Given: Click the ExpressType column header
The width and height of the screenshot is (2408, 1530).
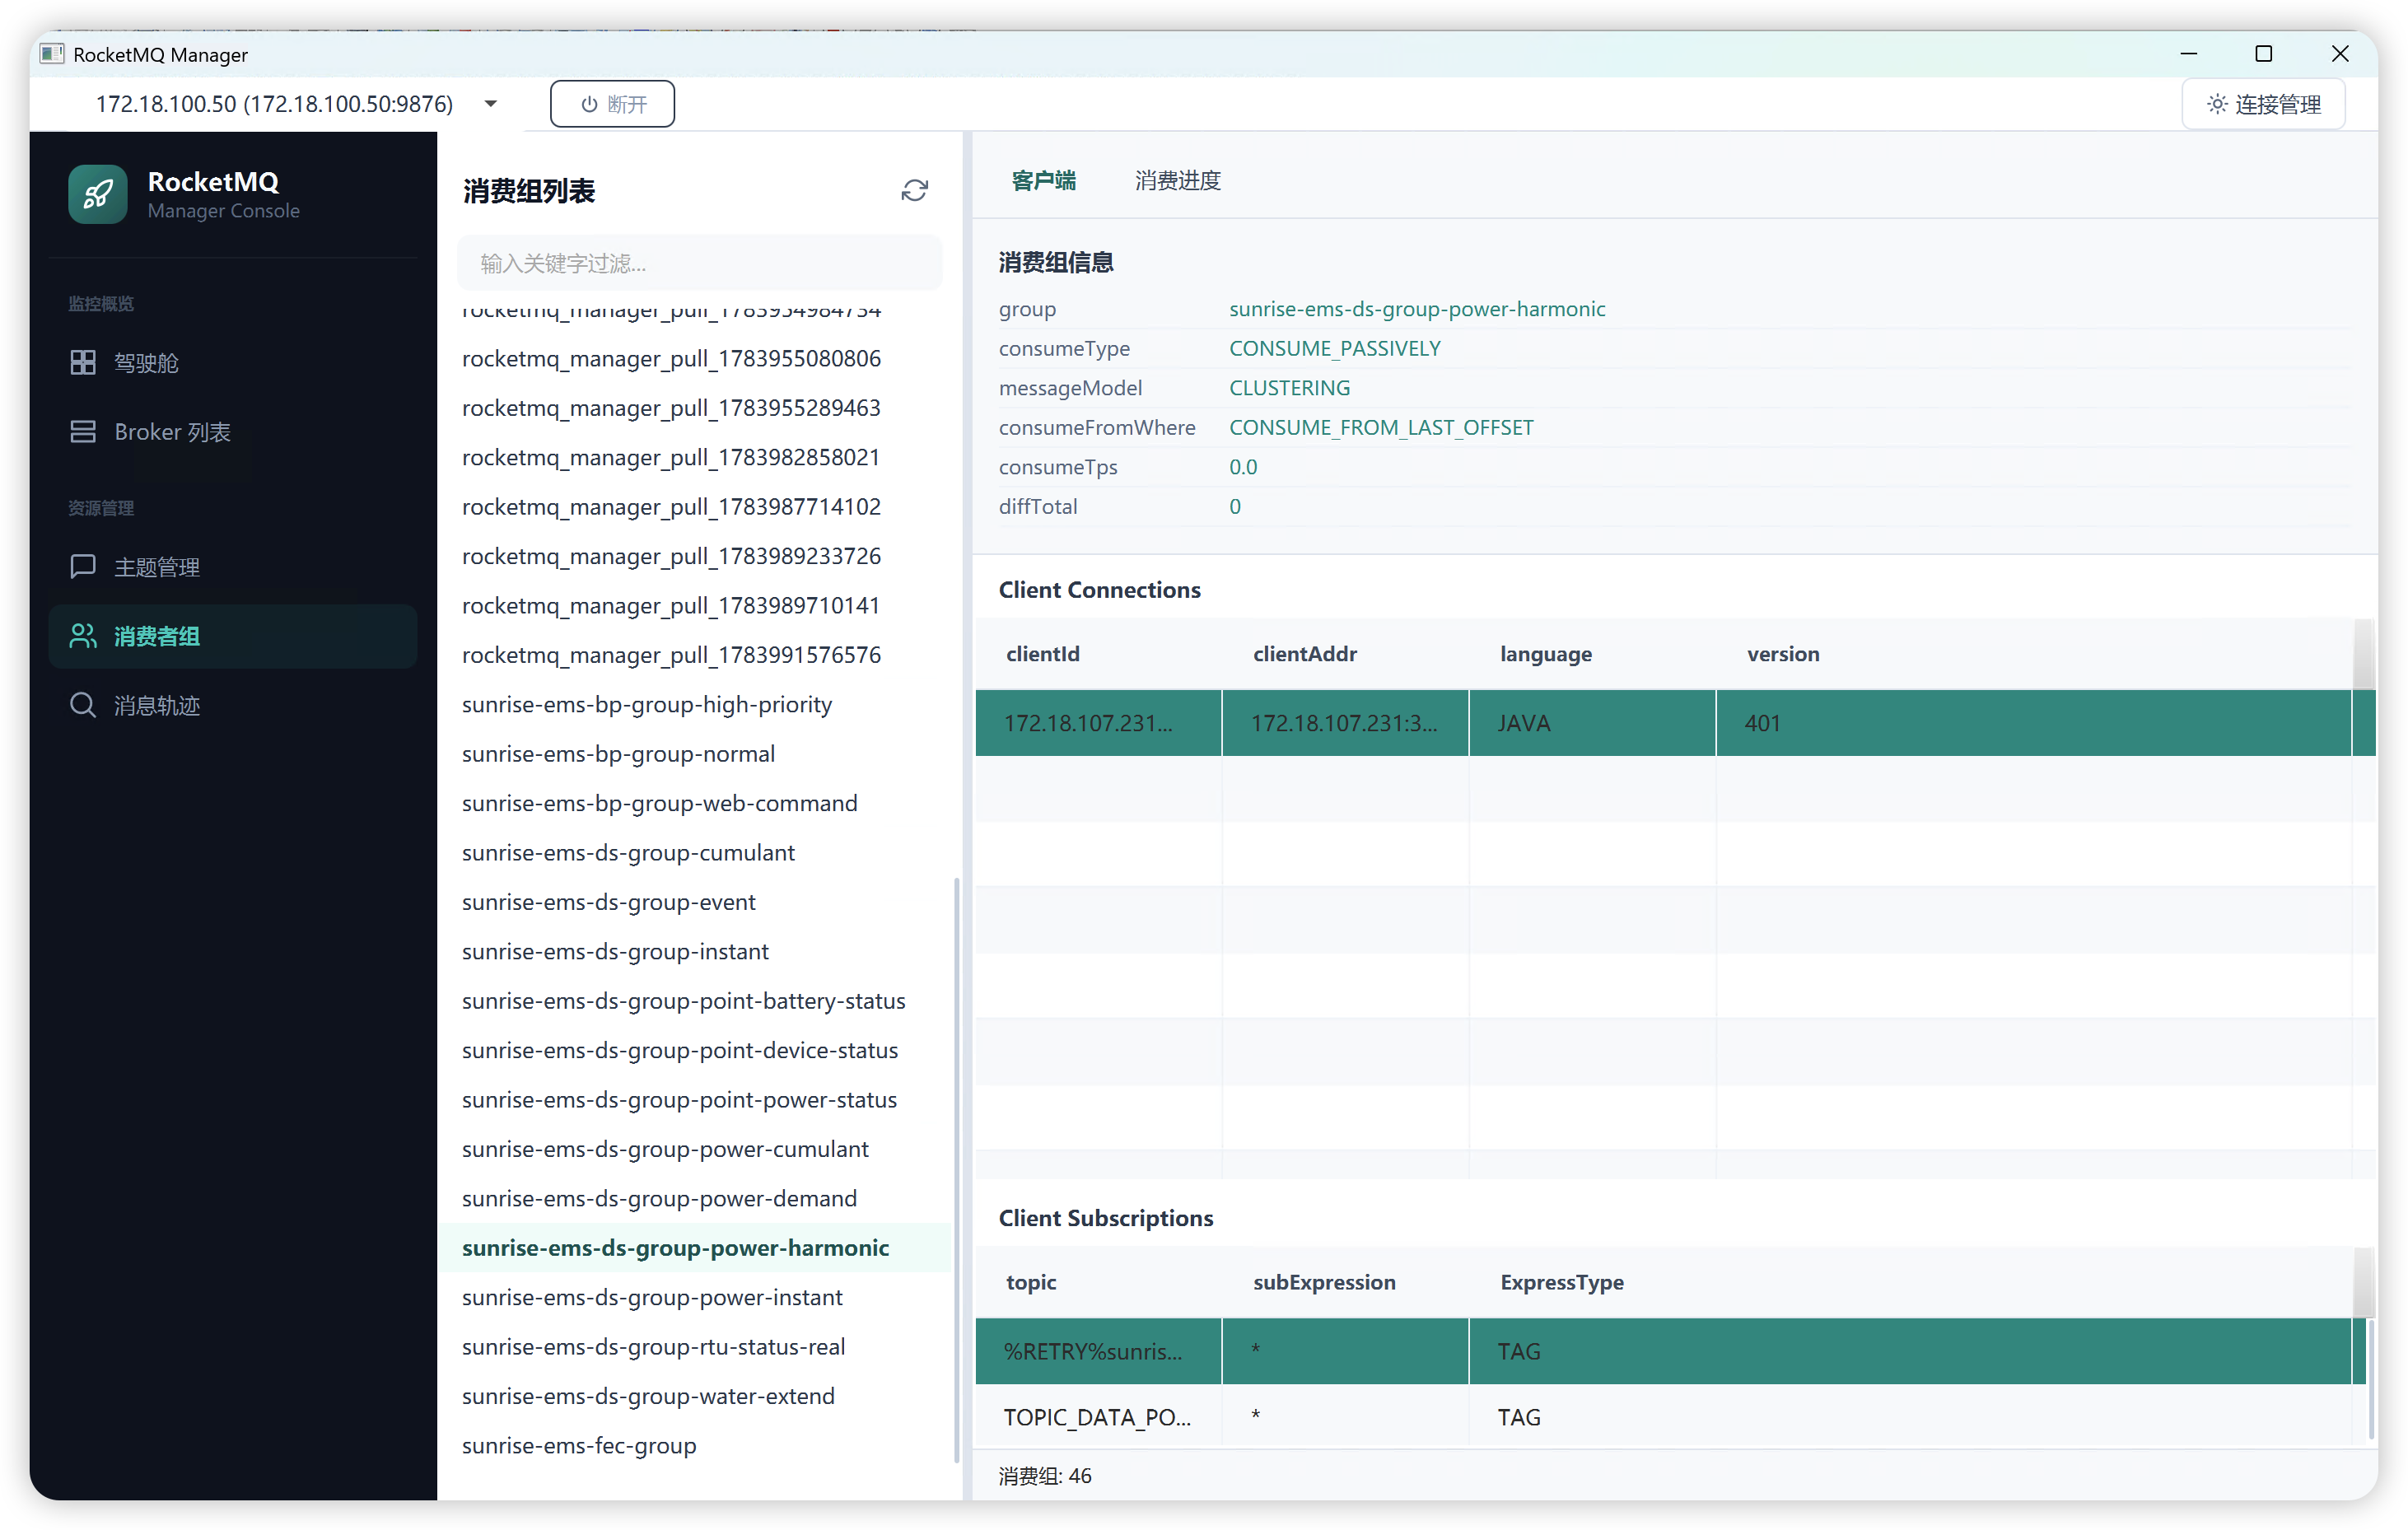Looking at the screenshot, I should click(x=1910, y=1282).
